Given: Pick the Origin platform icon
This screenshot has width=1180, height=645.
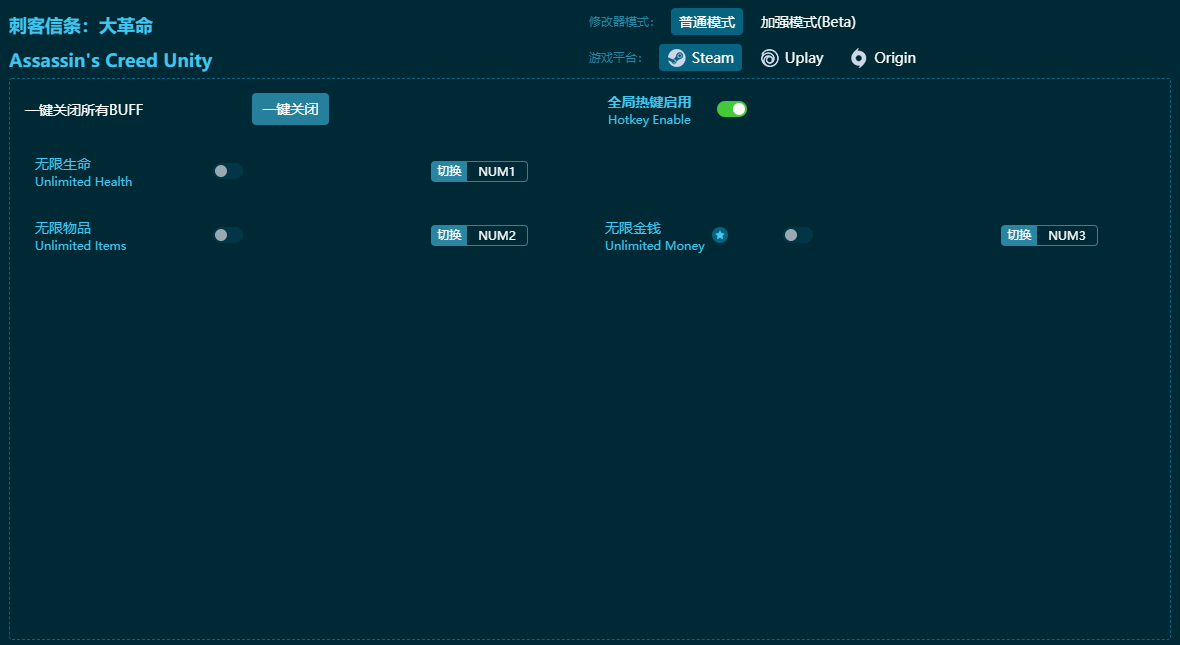Looking at the screenshot, I should click(858, 58).
